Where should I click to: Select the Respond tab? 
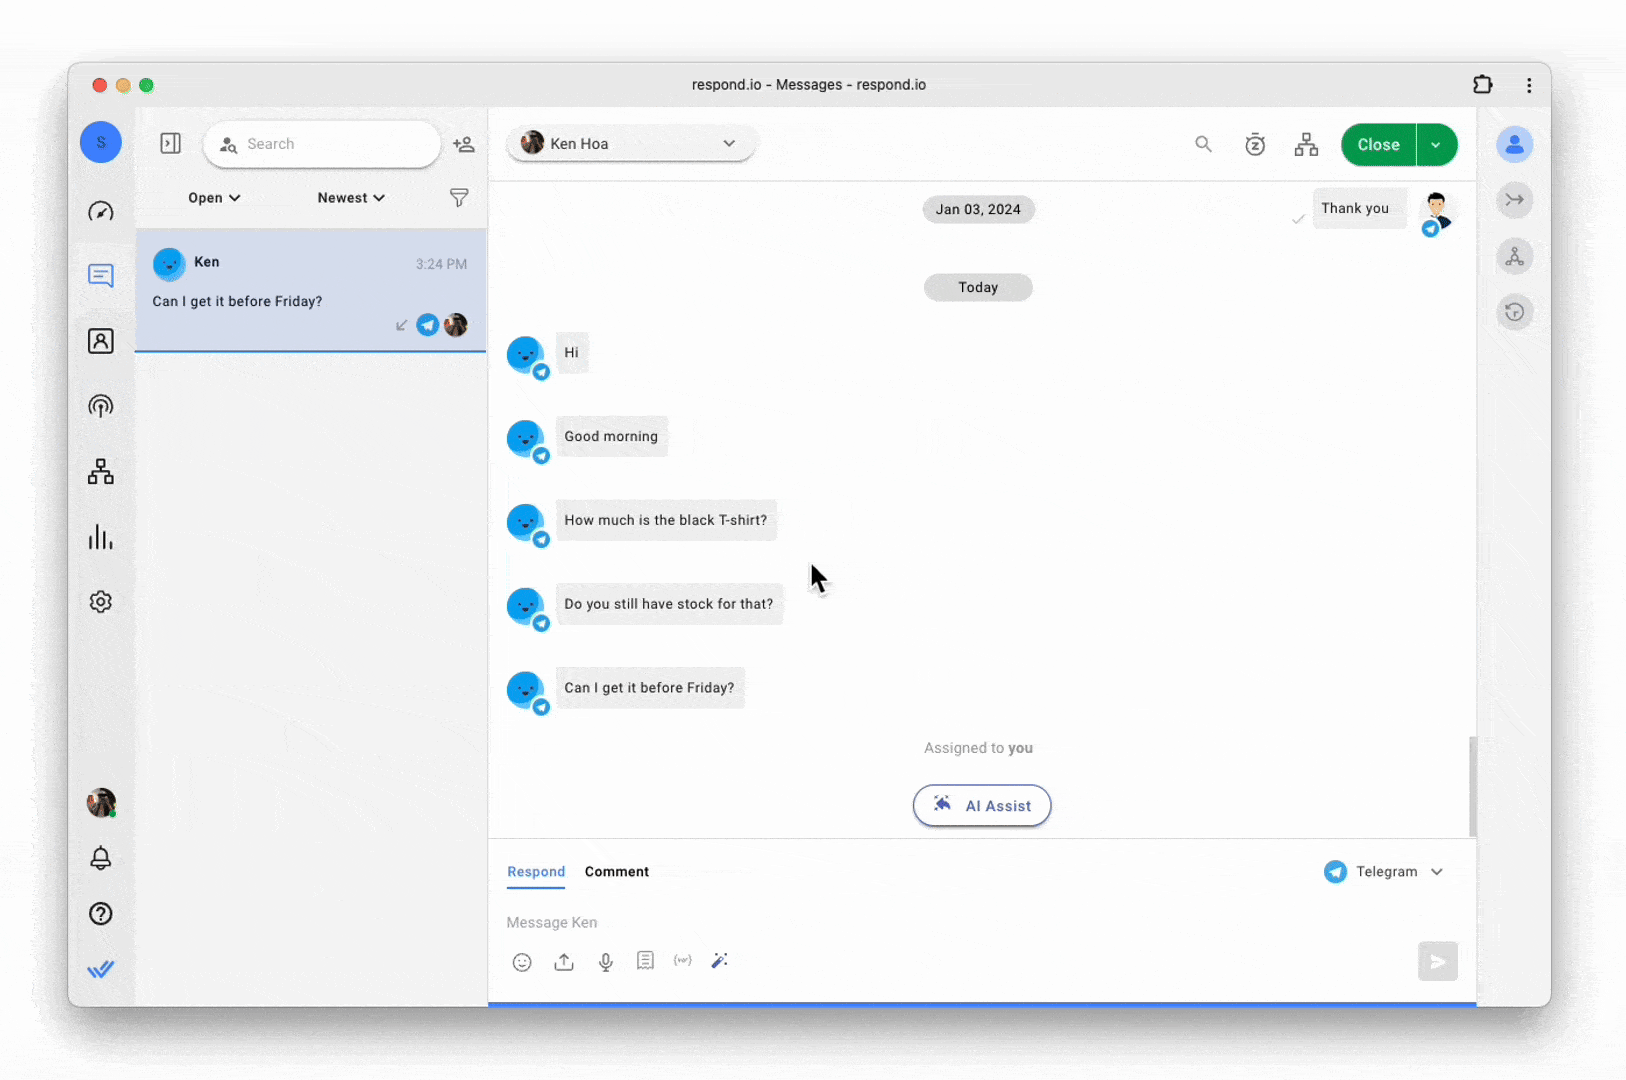click(x=536, y=872)
